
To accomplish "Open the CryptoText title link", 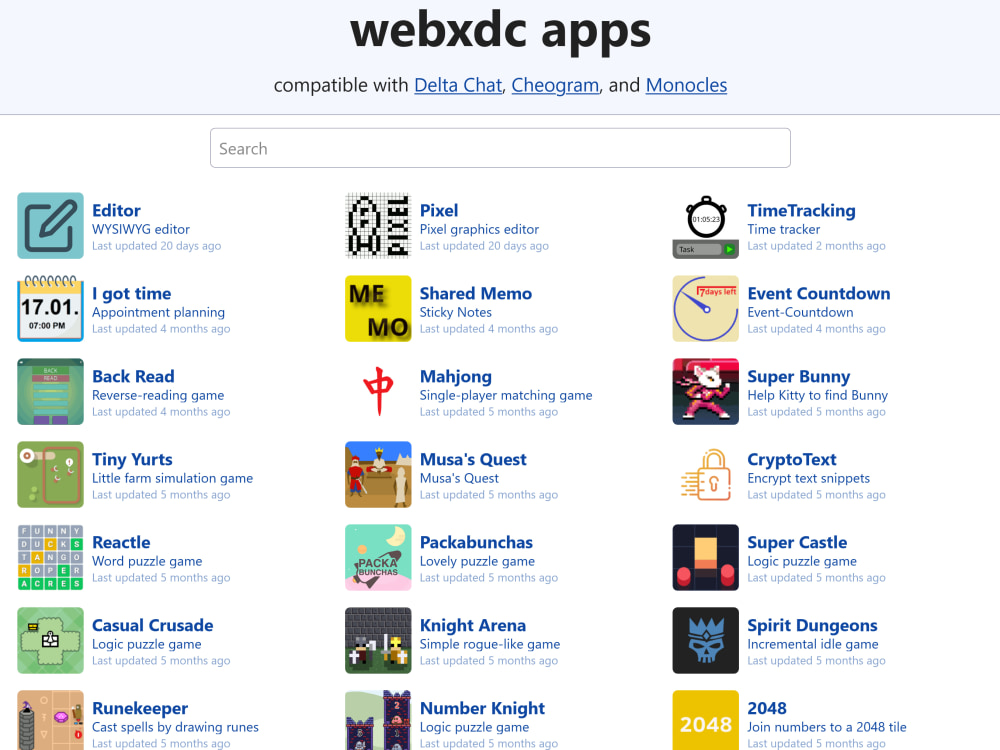I will [791, 459].
